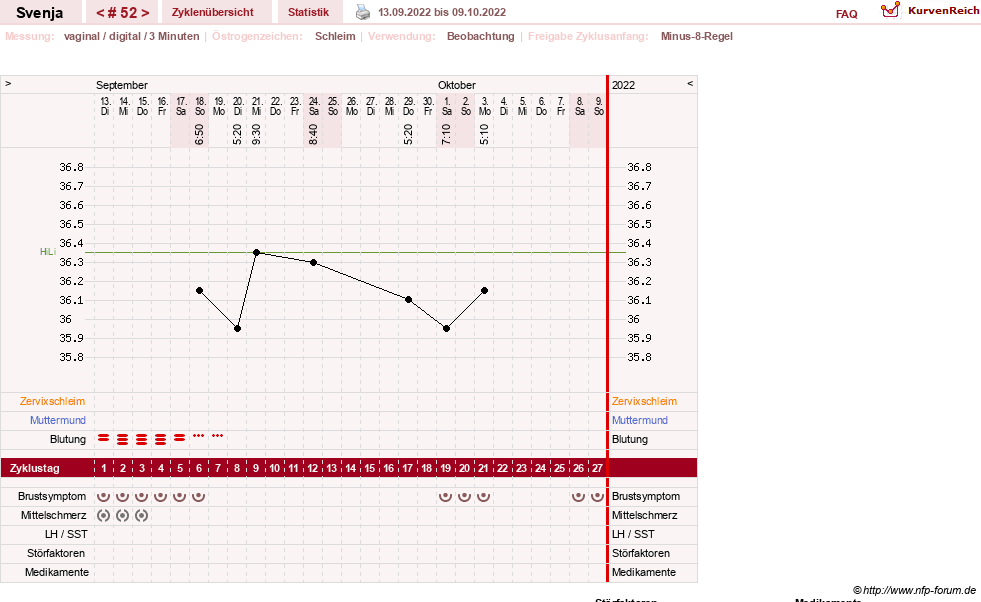Viewport: 981px width, 602px height.
Task: Go to next cycle with right arrow
Action: pos(145,13)
